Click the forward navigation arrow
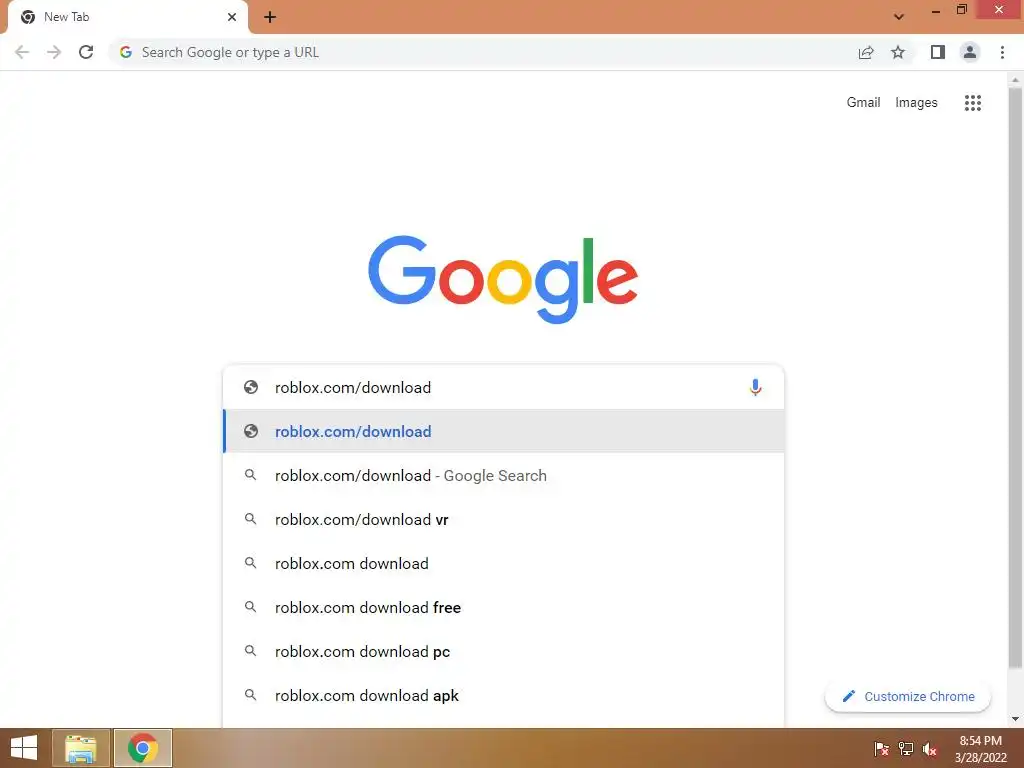Screen dimensions: 1024x768 [54, 52]
